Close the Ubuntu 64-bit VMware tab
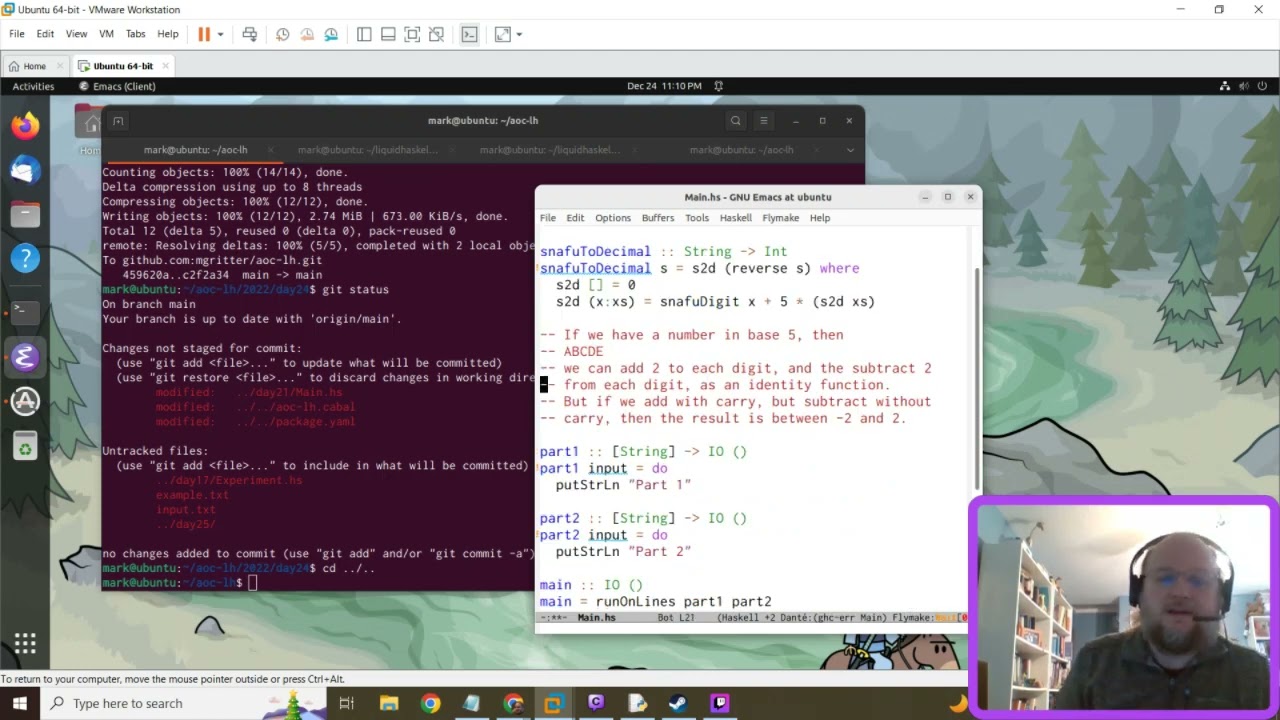The width and height of the screenshot is (1280, 720). pos(165,66)
